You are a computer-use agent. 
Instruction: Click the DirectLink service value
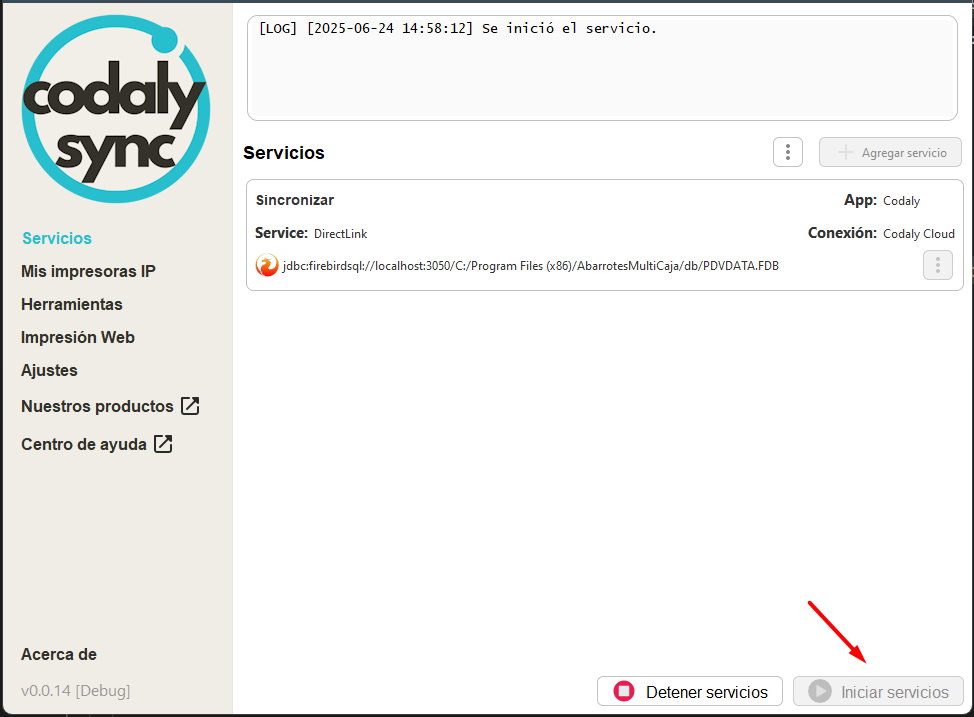[340, 234]
